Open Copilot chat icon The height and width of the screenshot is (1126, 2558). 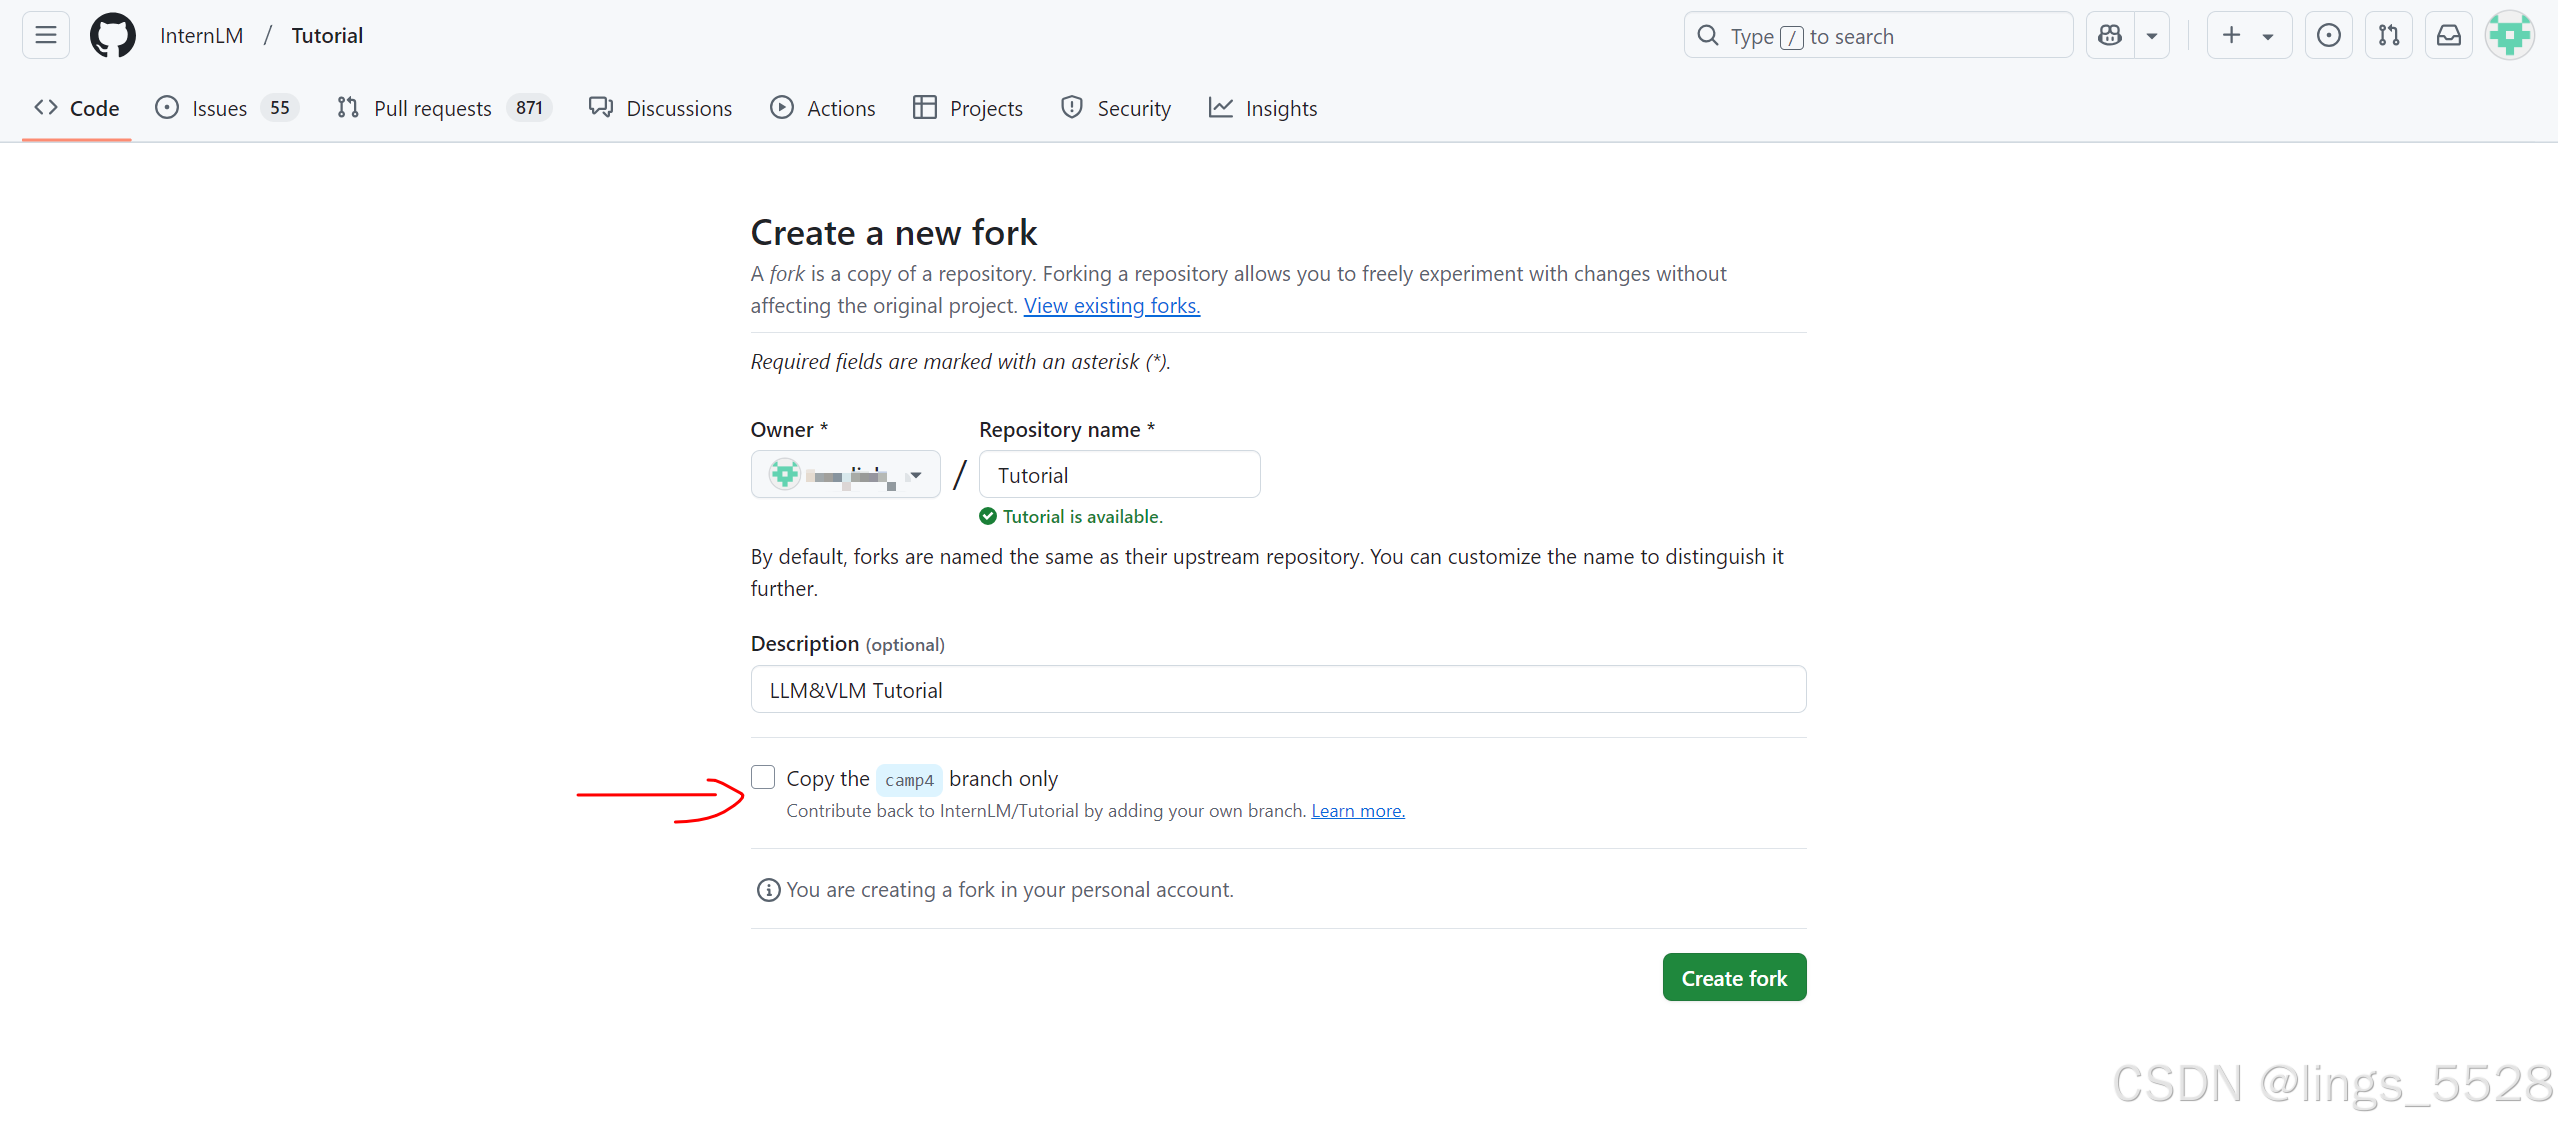(x=2110, y=36)
